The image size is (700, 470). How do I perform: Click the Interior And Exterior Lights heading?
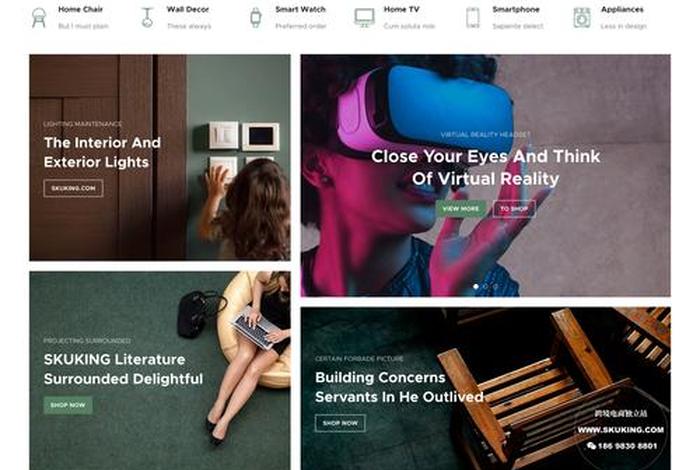tap(102, 152)
